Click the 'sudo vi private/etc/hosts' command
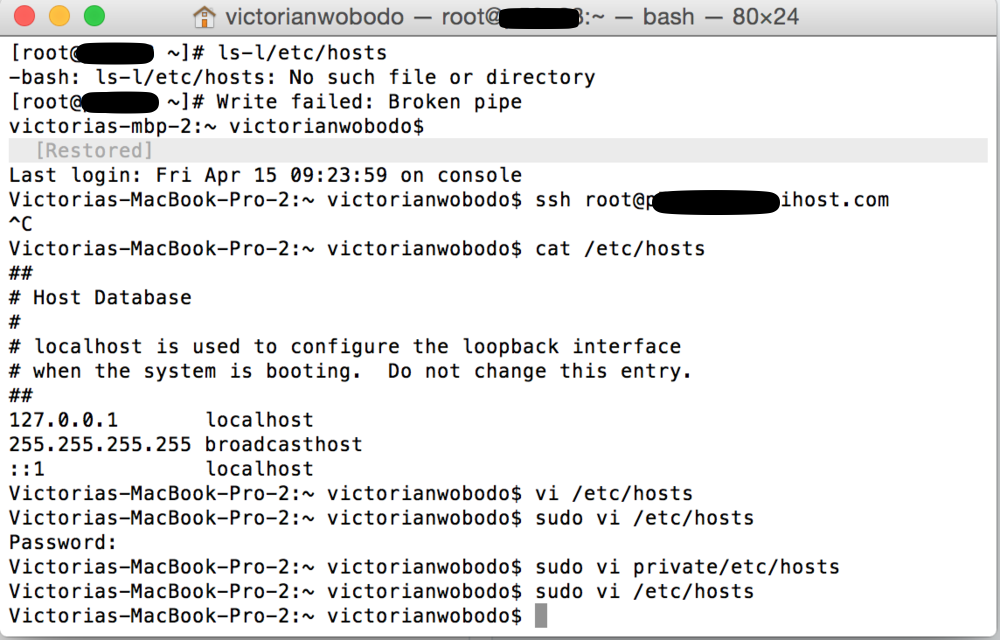Viewport: 1000px width, 640px height. coord(687,567)
